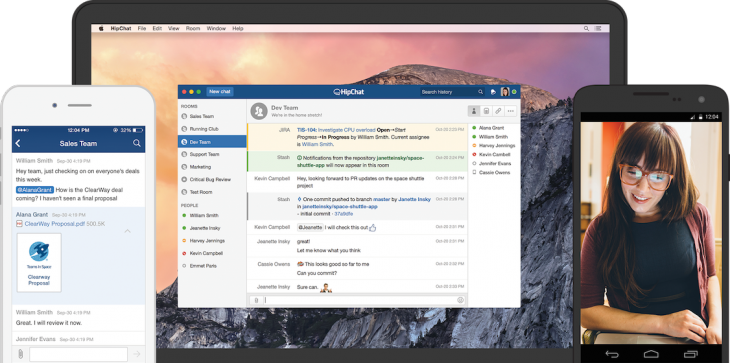Tap the iPhone message input field
Image resolution: width=730 pixels, height=363 pixels.
coord(78,354)
